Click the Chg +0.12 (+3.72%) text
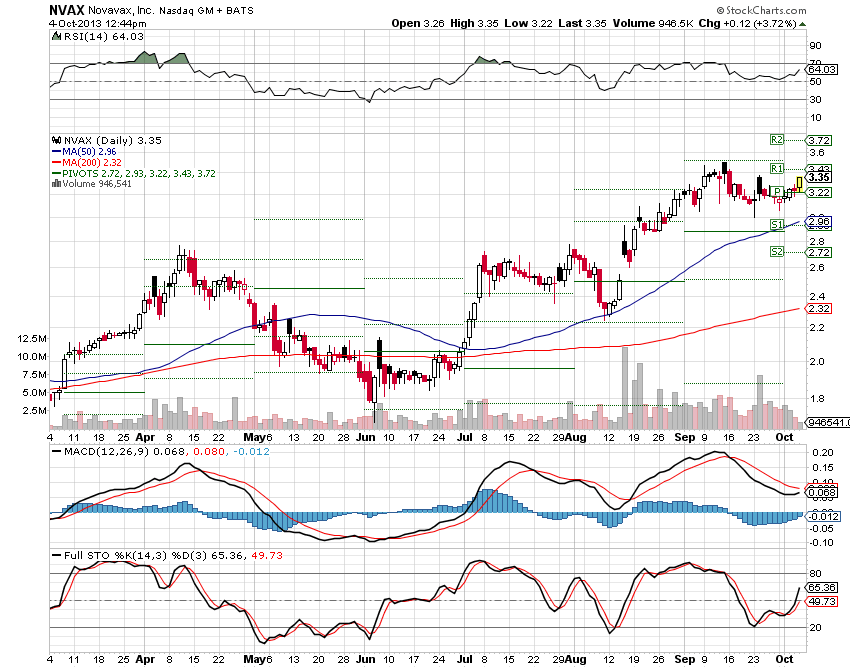 click(748, 23)
